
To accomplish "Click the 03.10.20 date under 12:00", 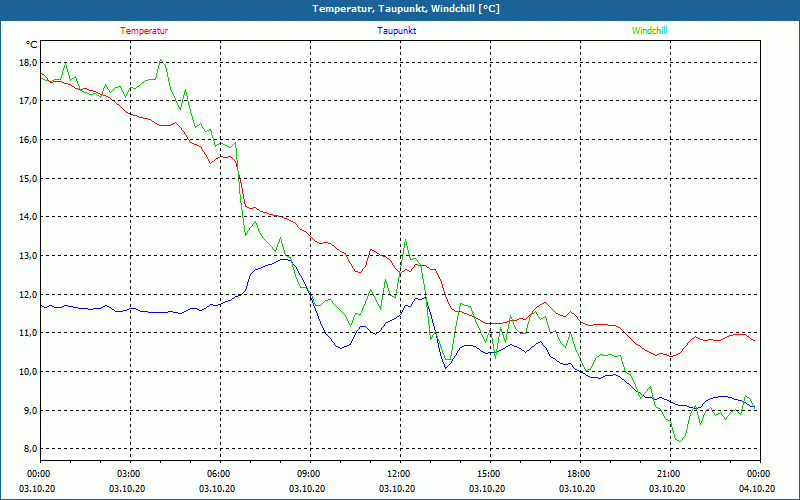I will coord(397,488).
